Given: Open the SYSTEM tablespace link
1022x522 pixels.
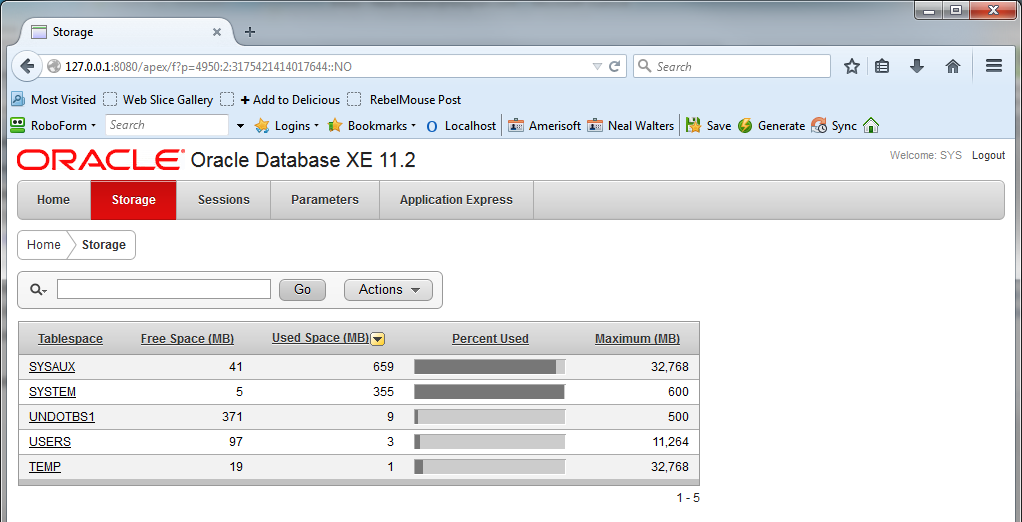Looking at the screenshot, I should click(52, 392).
